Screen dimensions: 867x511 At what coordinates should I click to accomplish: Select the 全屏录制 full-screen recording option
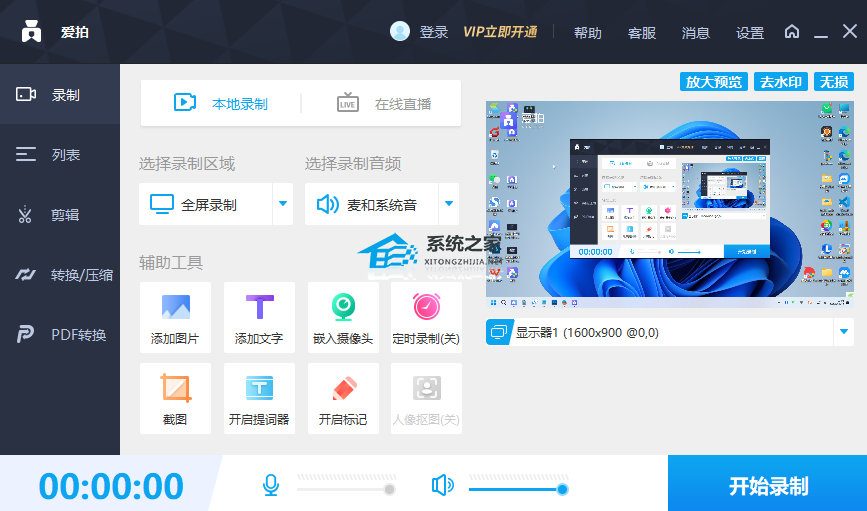tap(205, 204)
